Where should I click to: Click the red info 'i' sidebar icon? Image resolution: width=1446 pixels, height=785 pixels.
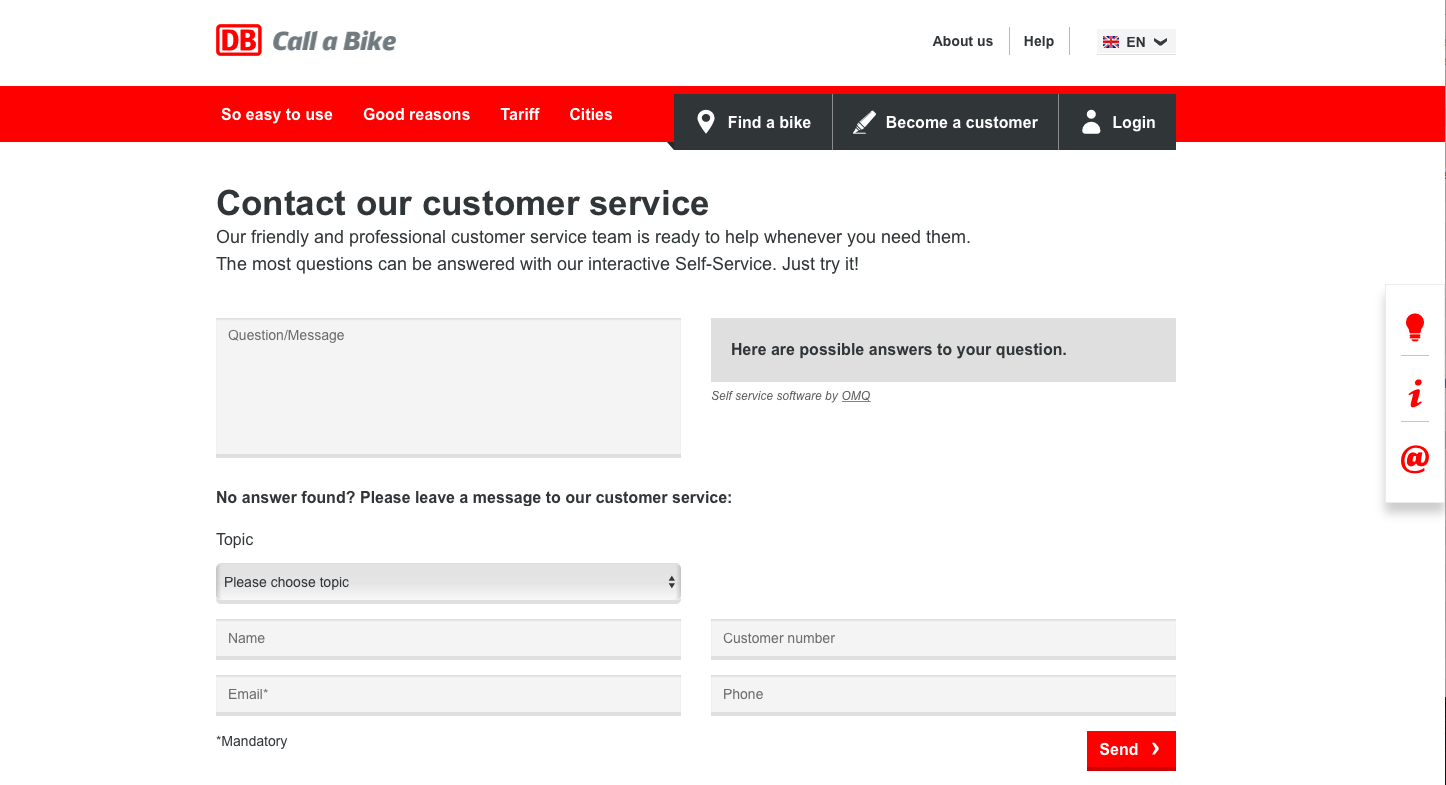pyautogui.click(x=1415, y=393)
